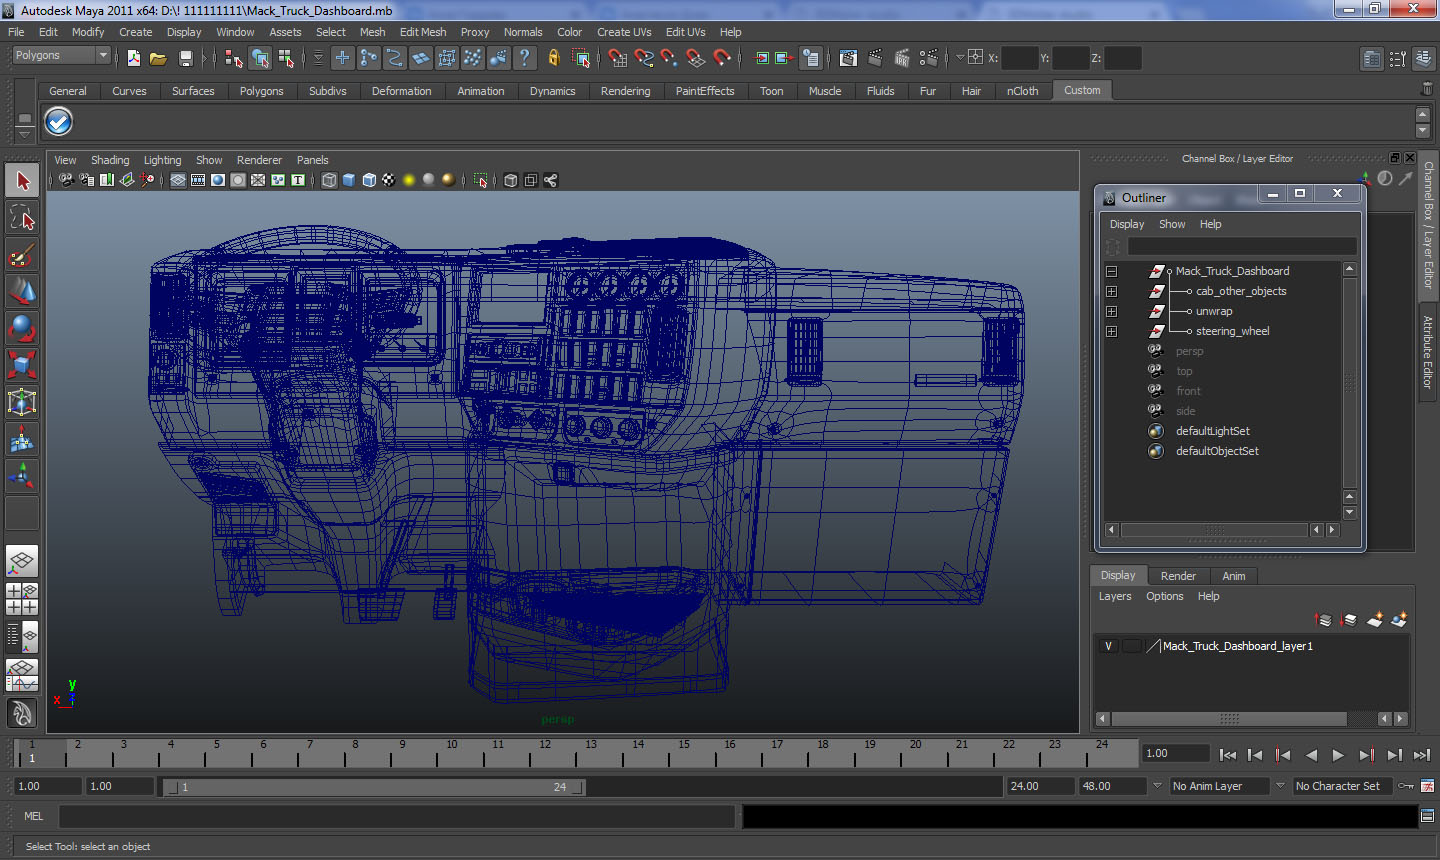The width and height of the screenshot is (1440, 860).
Task: Expand the steering_wheel node
Action: pos(1111,331)
